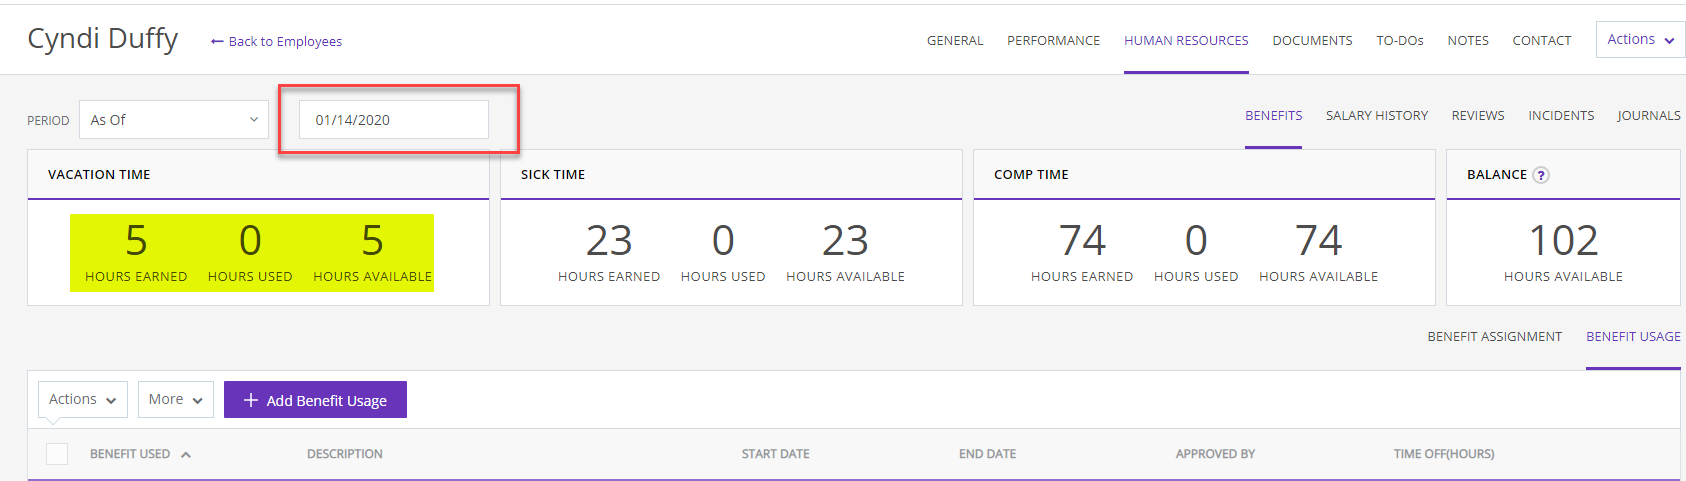Sort by the Start Date column header
The height and width of the screenshot is (481, 1686).
(x=776, y=454)
